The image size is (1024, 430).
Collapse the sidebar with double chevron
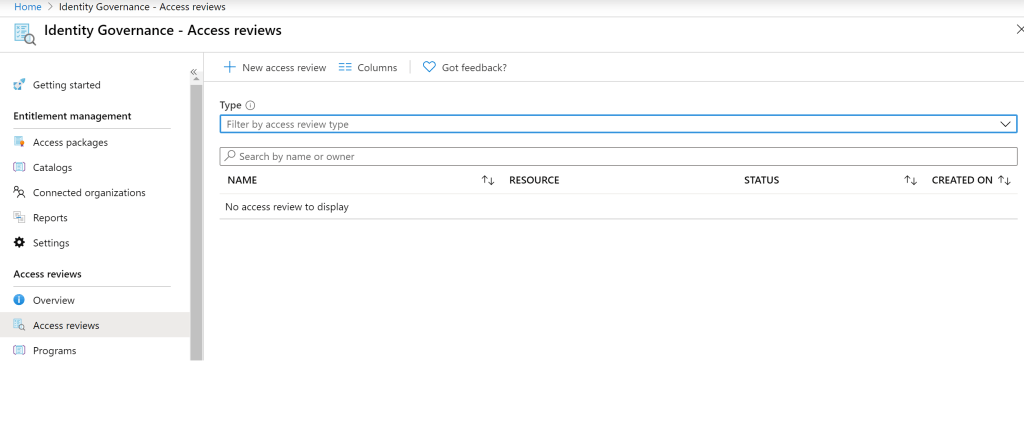194,72
